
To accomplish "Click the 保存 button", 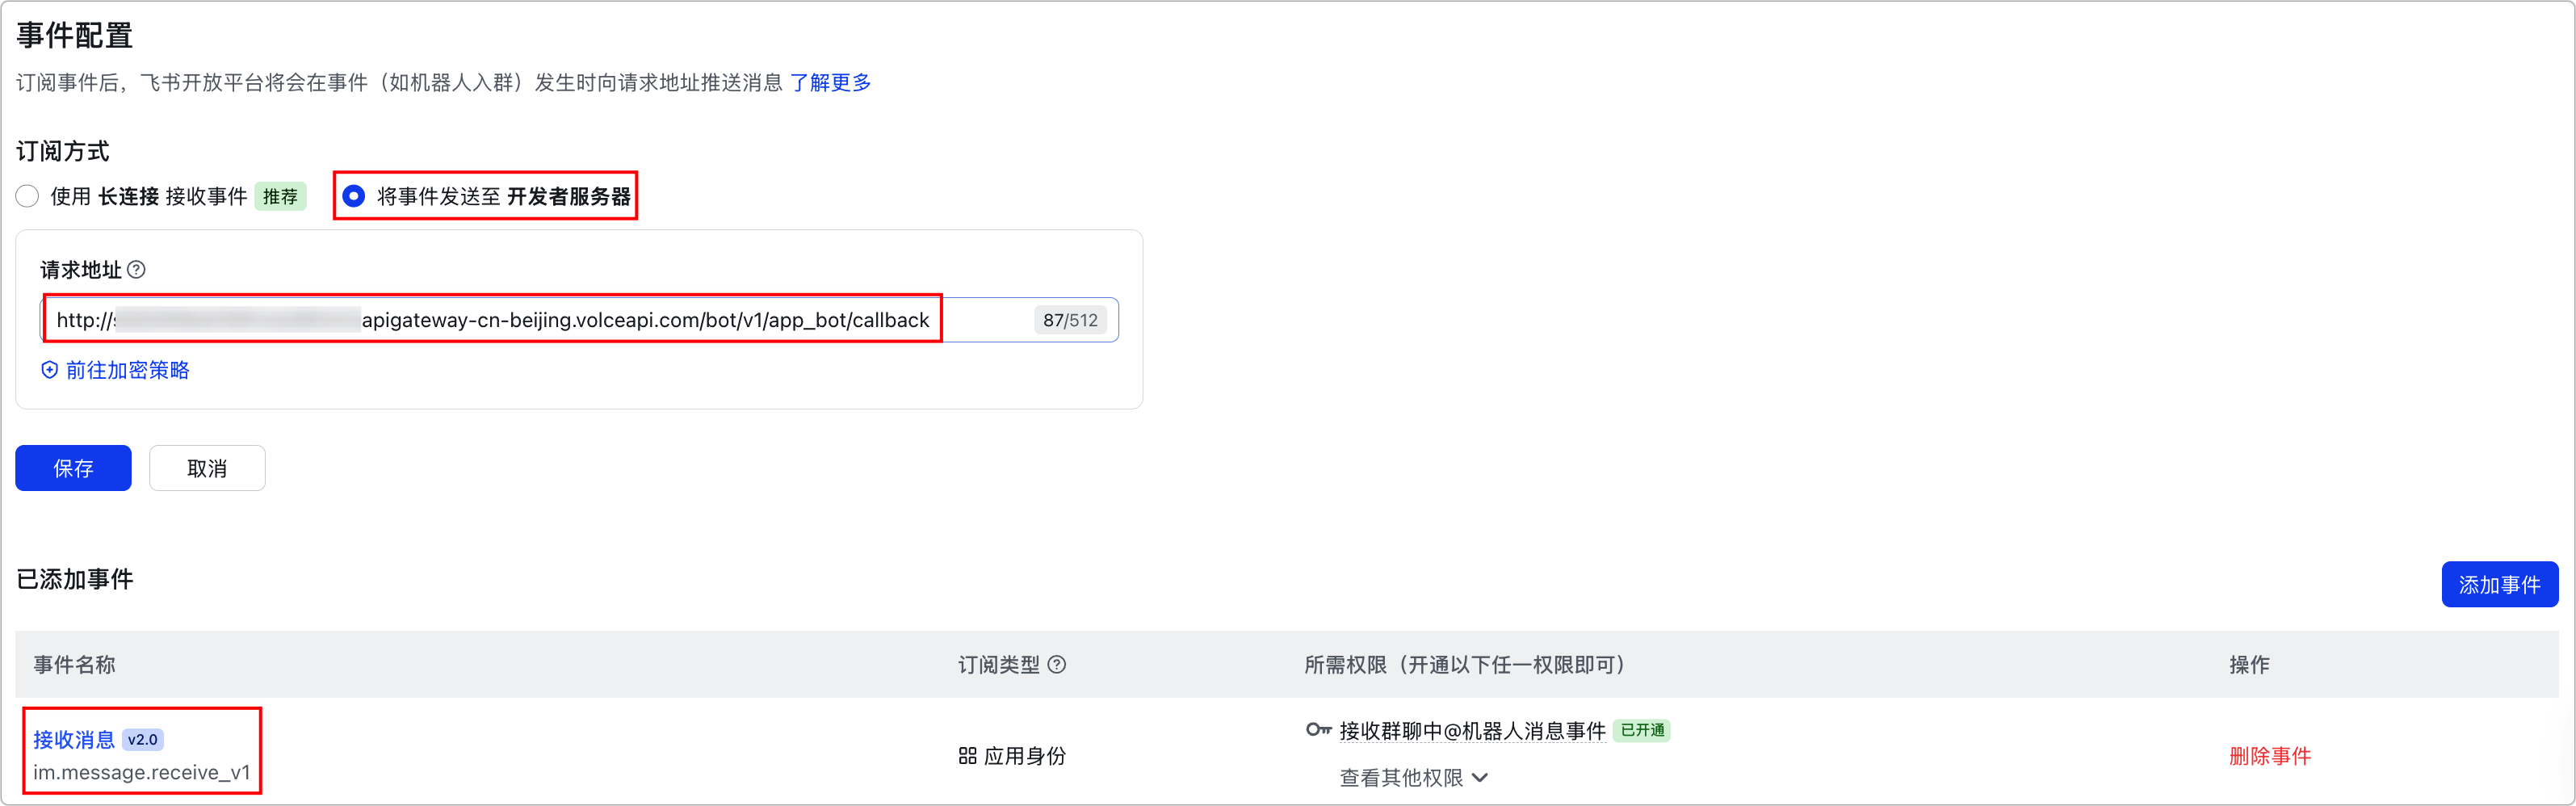I will pos(73,468).
